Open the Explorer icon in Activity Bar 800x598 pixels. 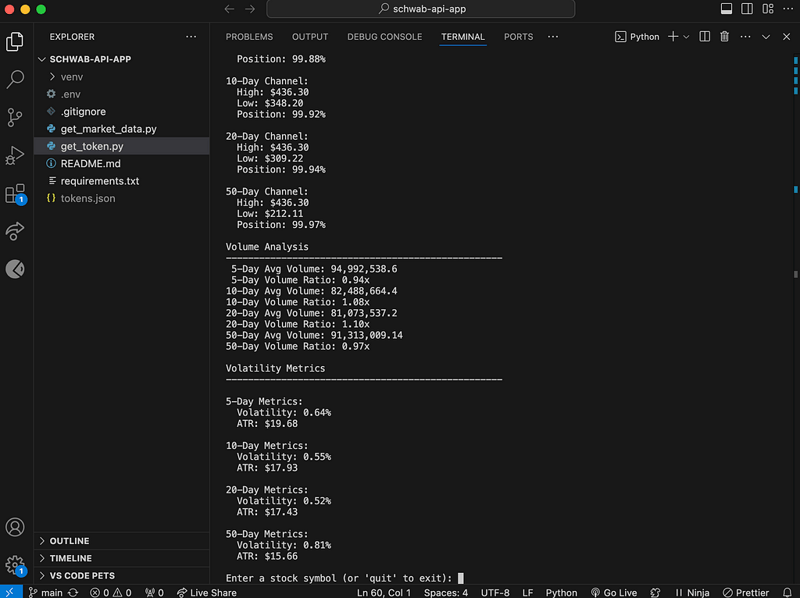coord(15,42)
